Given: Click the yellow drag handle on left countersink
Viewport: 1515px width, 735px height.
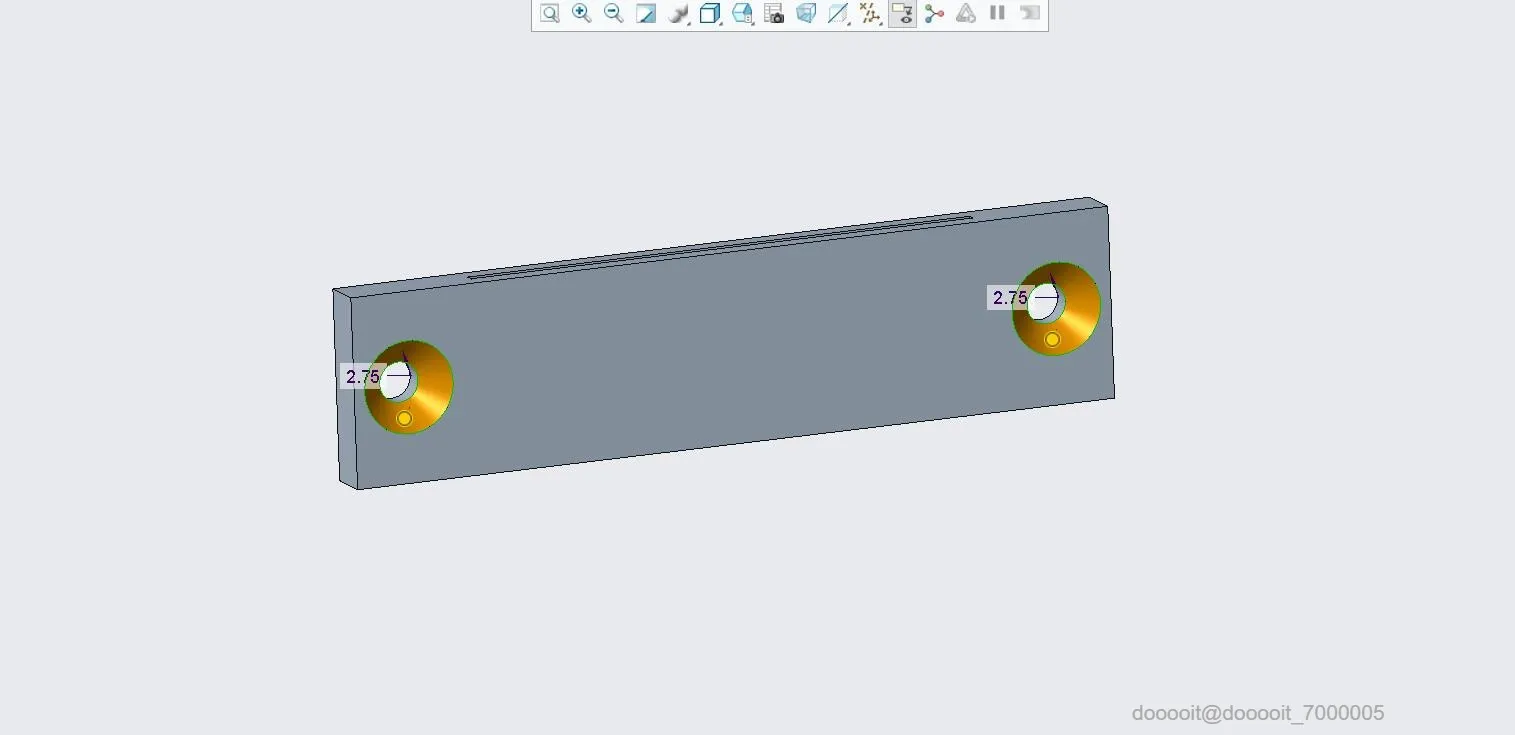Looking at the screenshot, I should coord(404,418).
